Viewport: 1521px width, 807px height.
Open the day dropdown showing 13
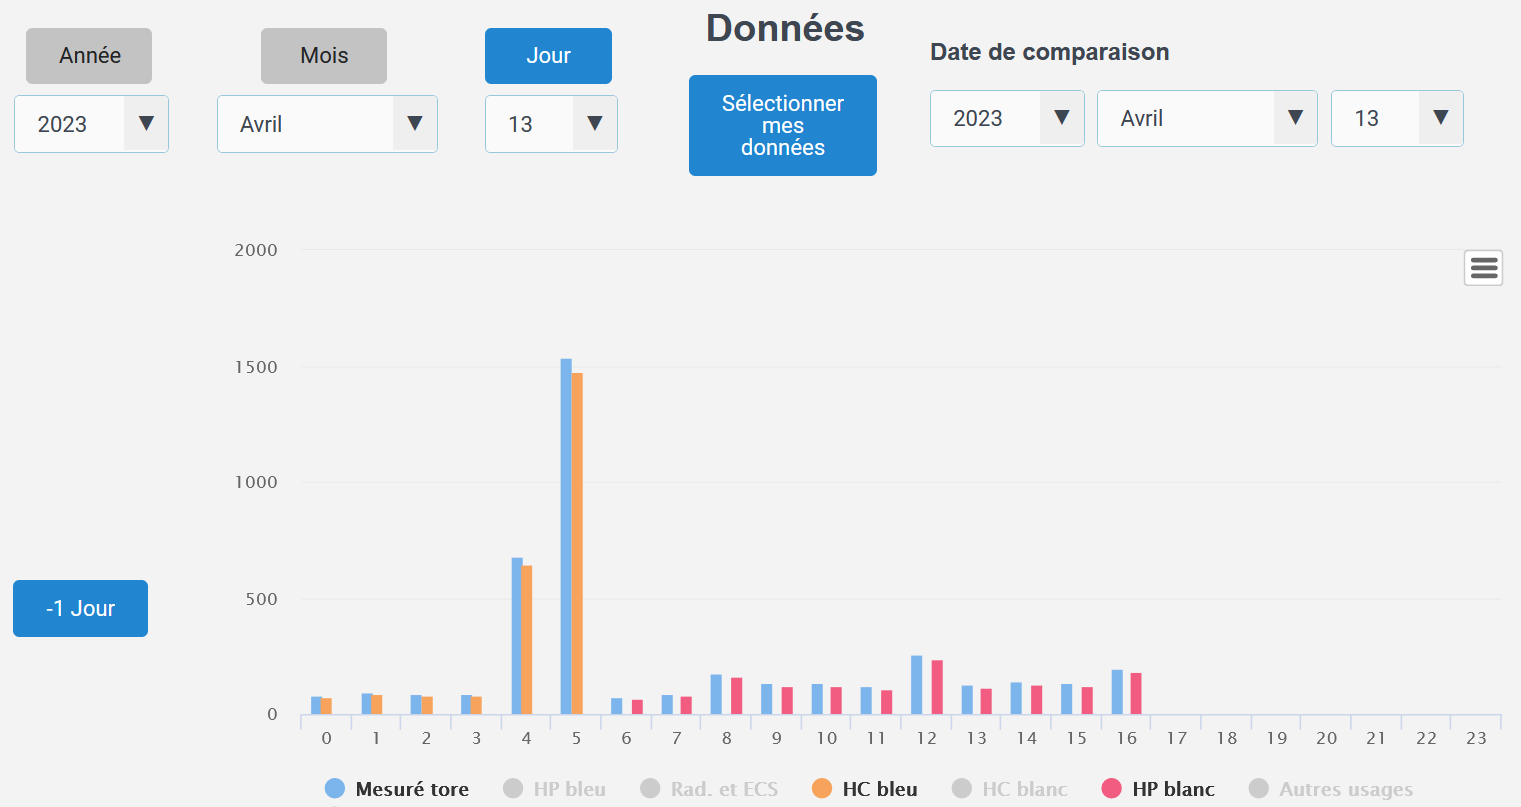tap(551, 124)
